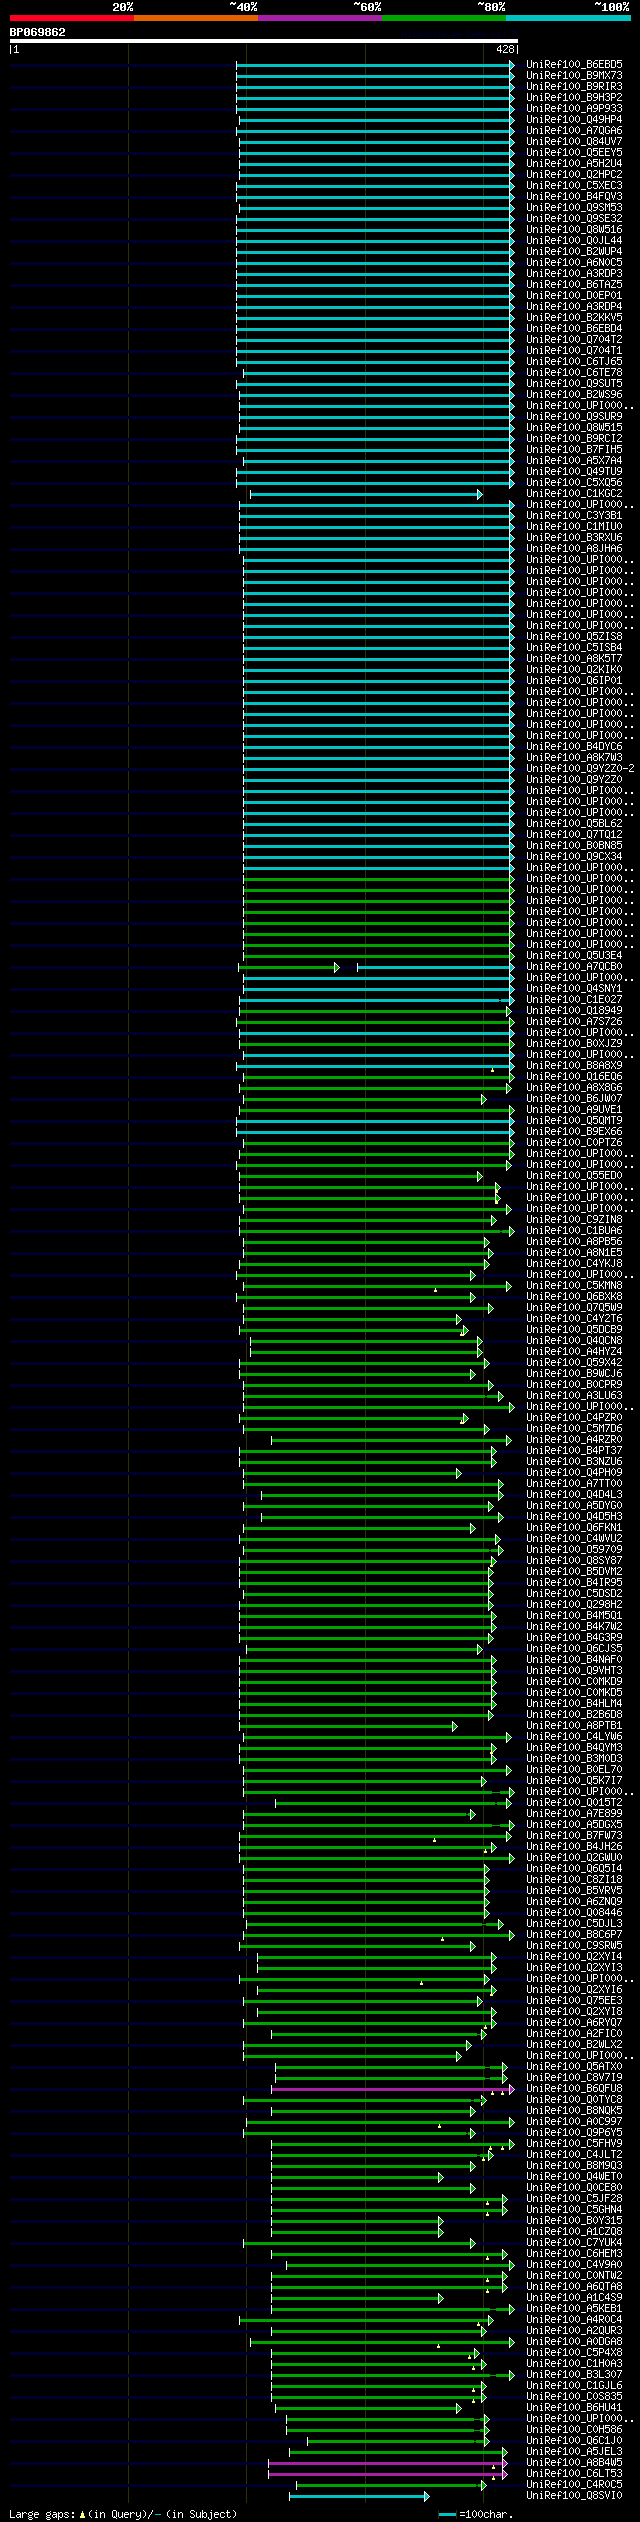
Task: Select hit label UniRef100_Q9SUT5
Action: (x=574, y=384)
